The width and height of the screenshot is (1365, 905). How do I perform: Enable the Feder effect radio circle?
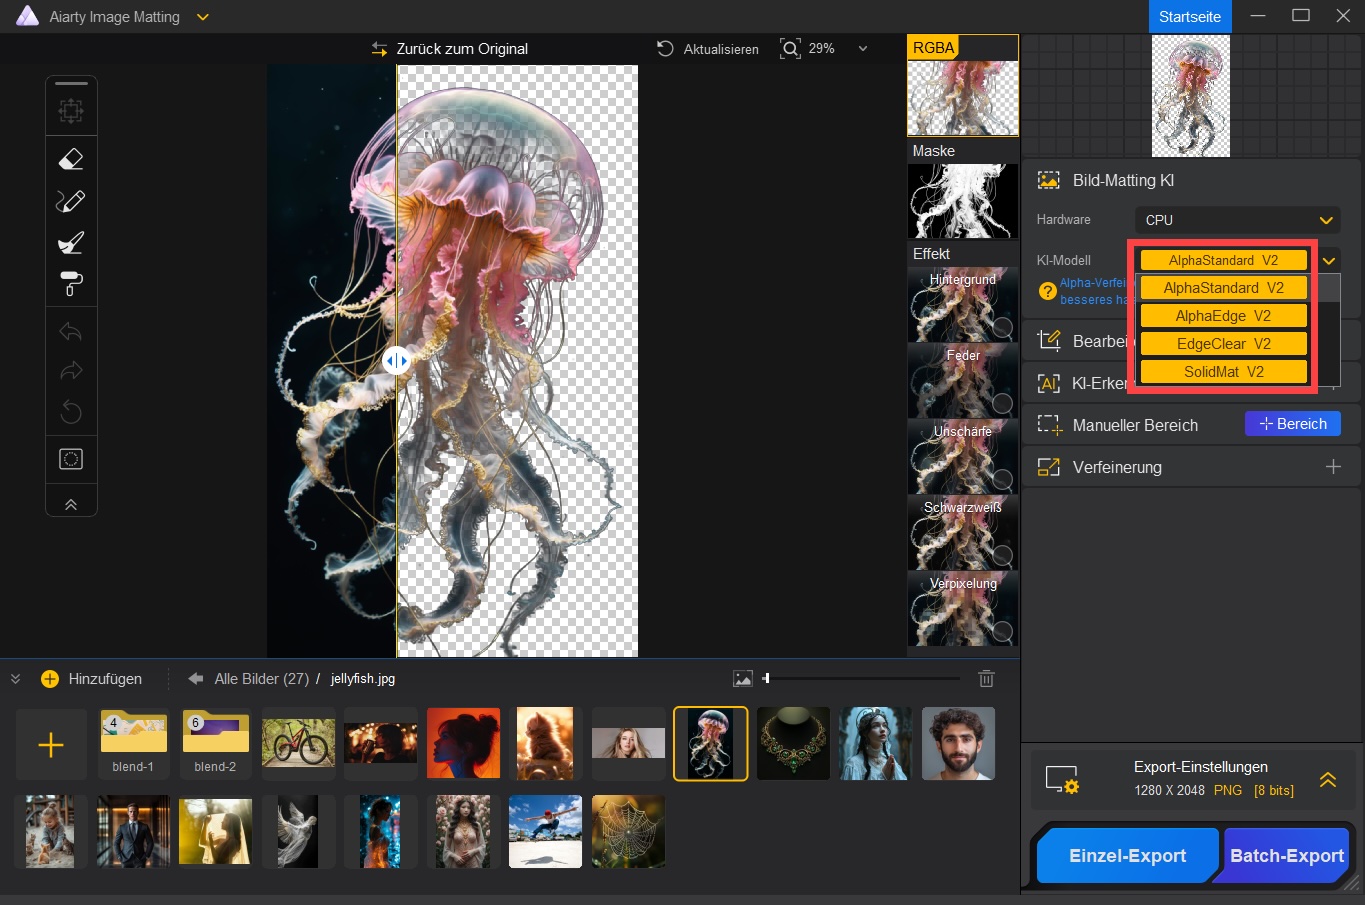point(1002,403)
